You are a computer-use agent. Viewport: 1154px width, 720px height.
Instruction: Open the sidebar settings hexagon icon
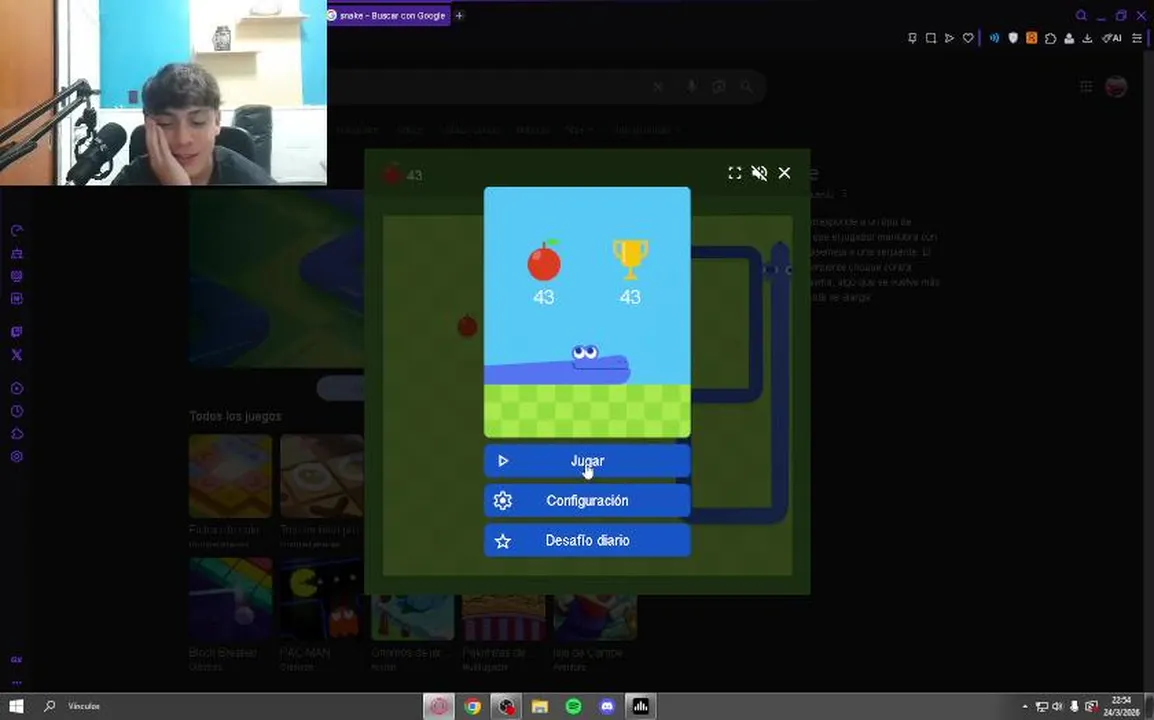click(17, 456)
